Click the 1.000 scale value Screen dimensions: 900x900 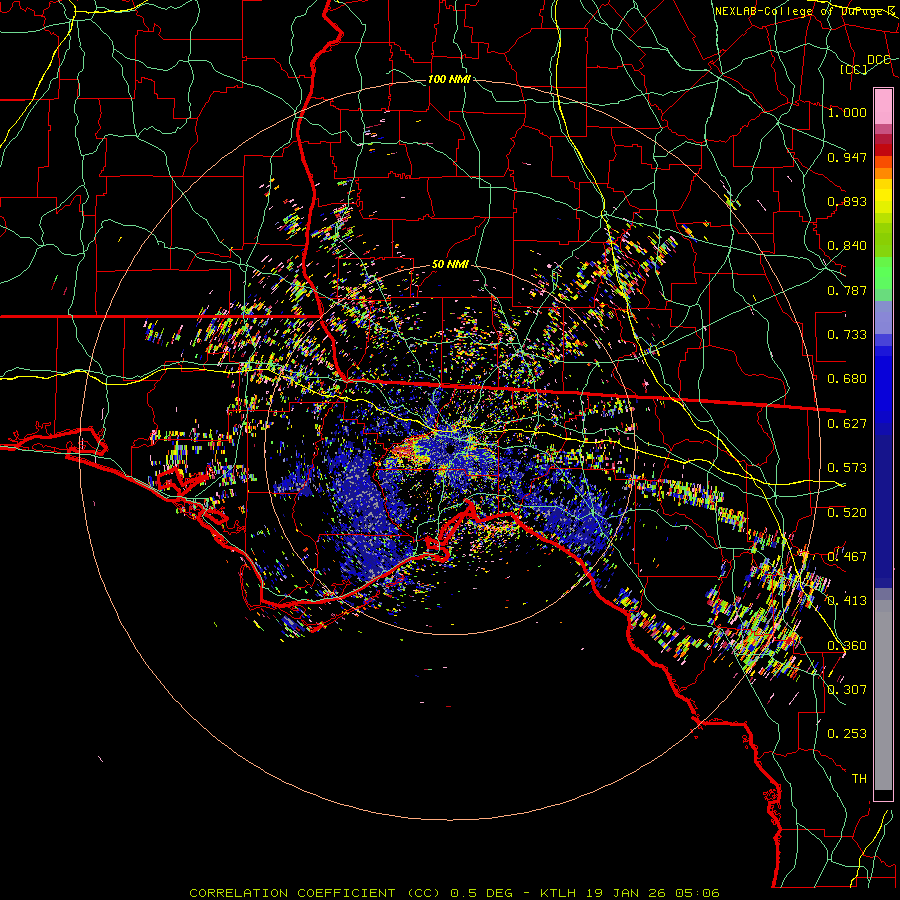847,112
